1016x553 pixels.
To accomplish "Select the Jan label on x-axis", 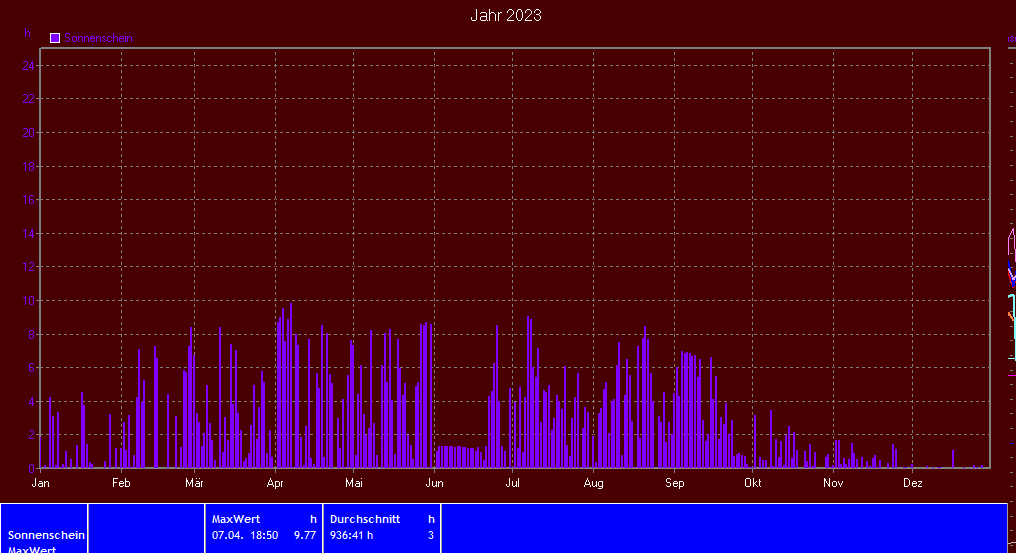I will click(41, 483).
